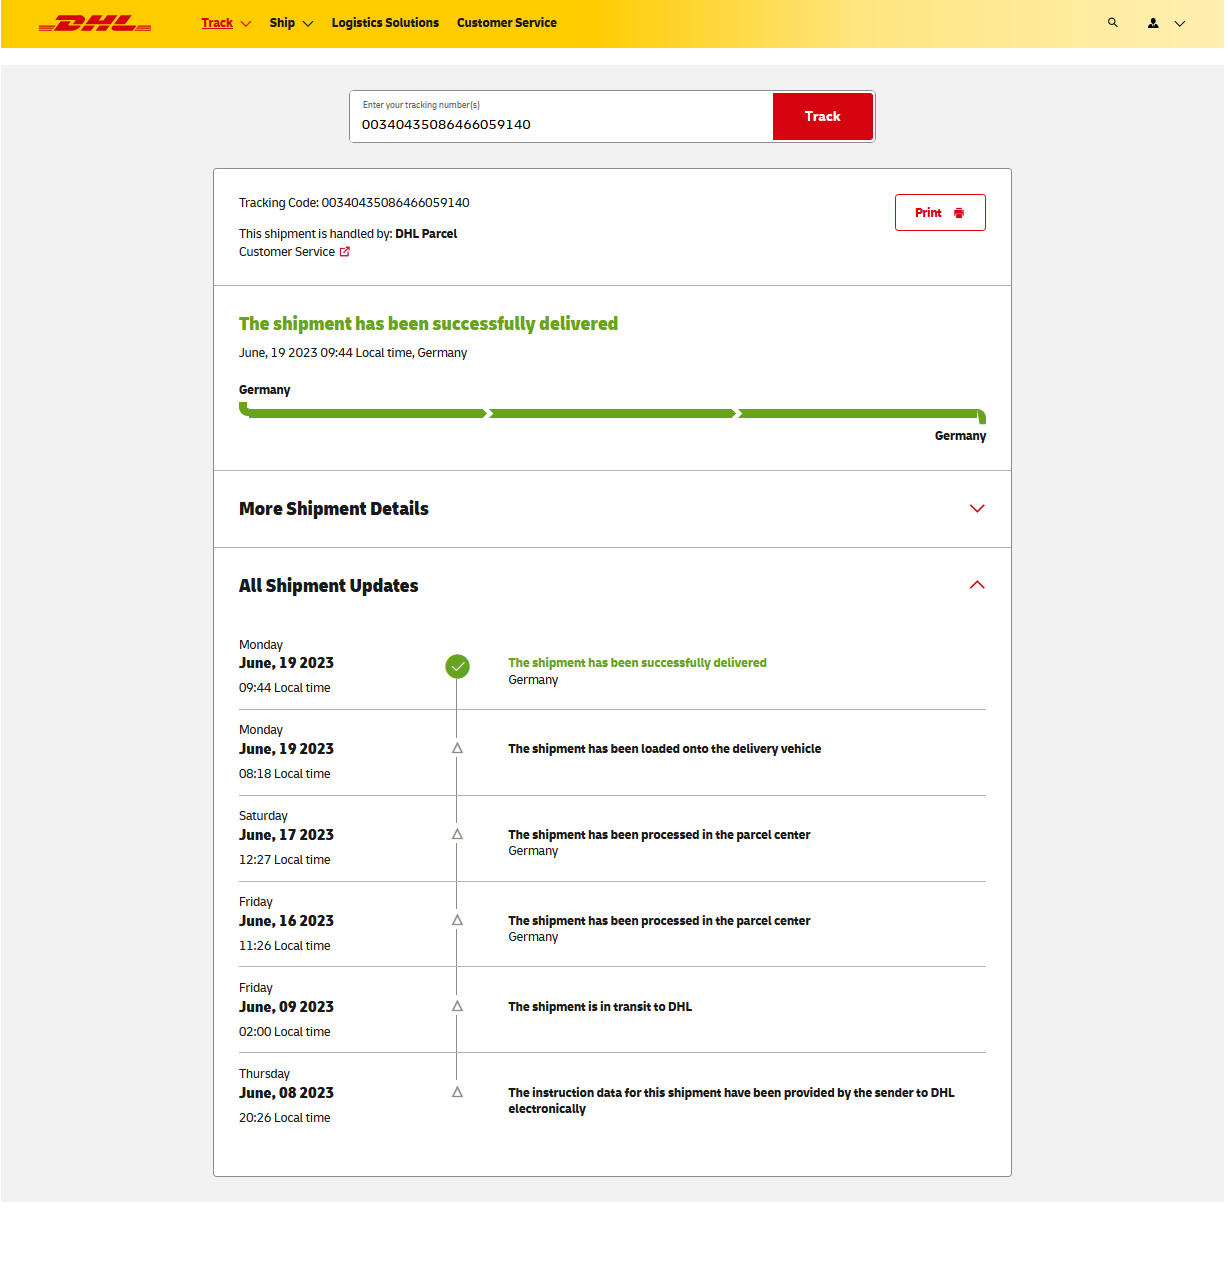Image resolution: width=1228 pixels, height=1277 pixels.
Task: Click the green delivered checkmark icon
Action: point(457,666)
